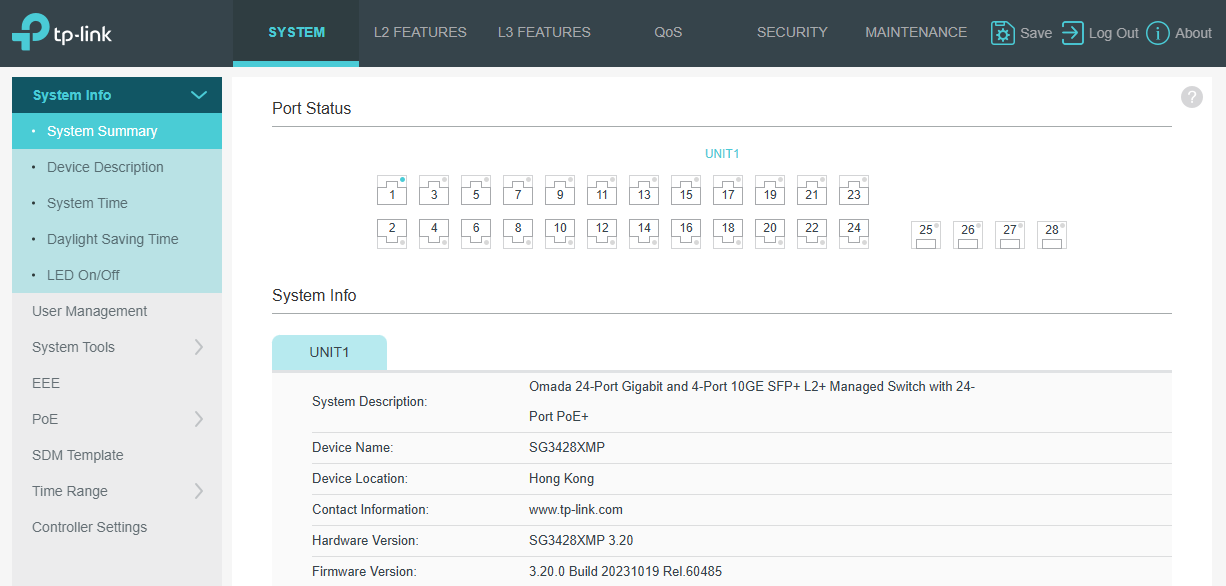Viewport: 1226px width, 586px height.
Task: Open EEE settings page
Action: click(x=117, y=383)
